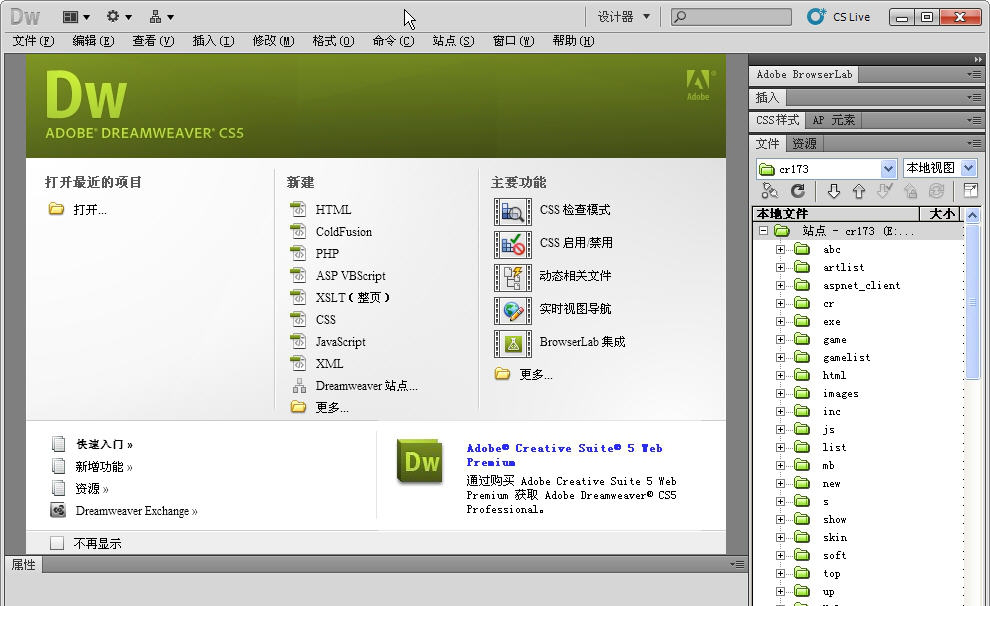The height and width of the screenshot is (630, 990).
Task: Click the Open folder icon under recent items
Action: click(56, 209)
